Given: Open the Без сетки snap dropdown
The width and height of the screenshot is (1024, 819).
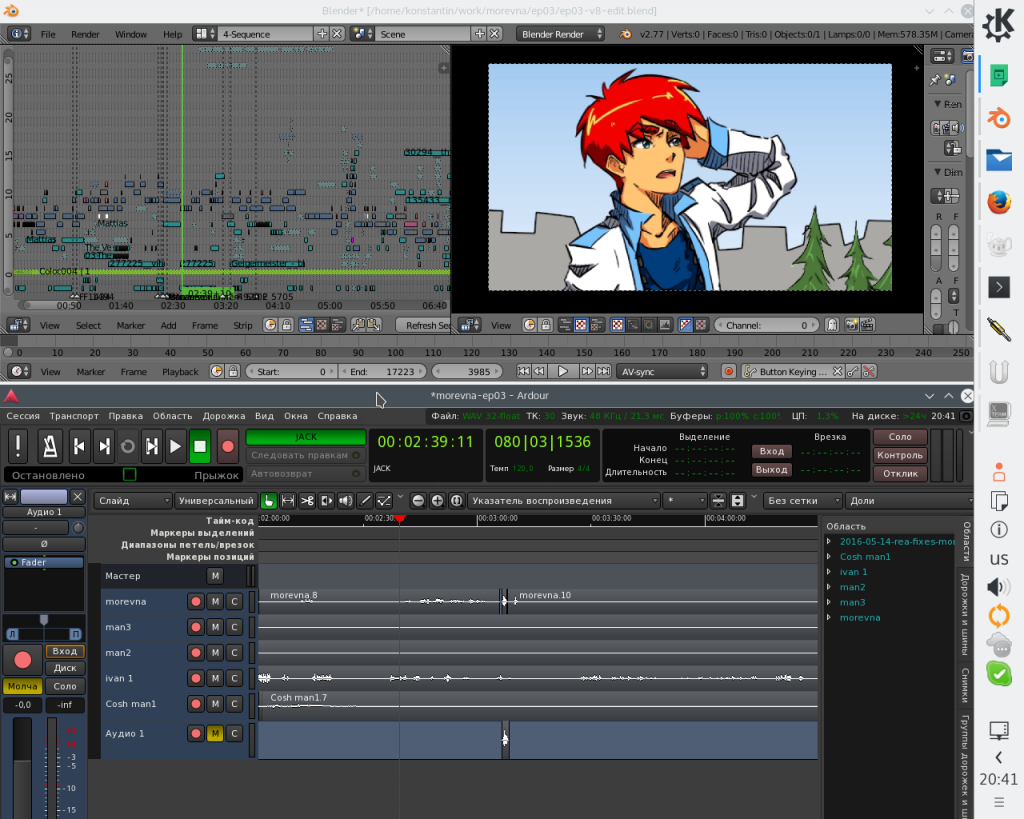Looking at the screenshot, I should [803, 501].
